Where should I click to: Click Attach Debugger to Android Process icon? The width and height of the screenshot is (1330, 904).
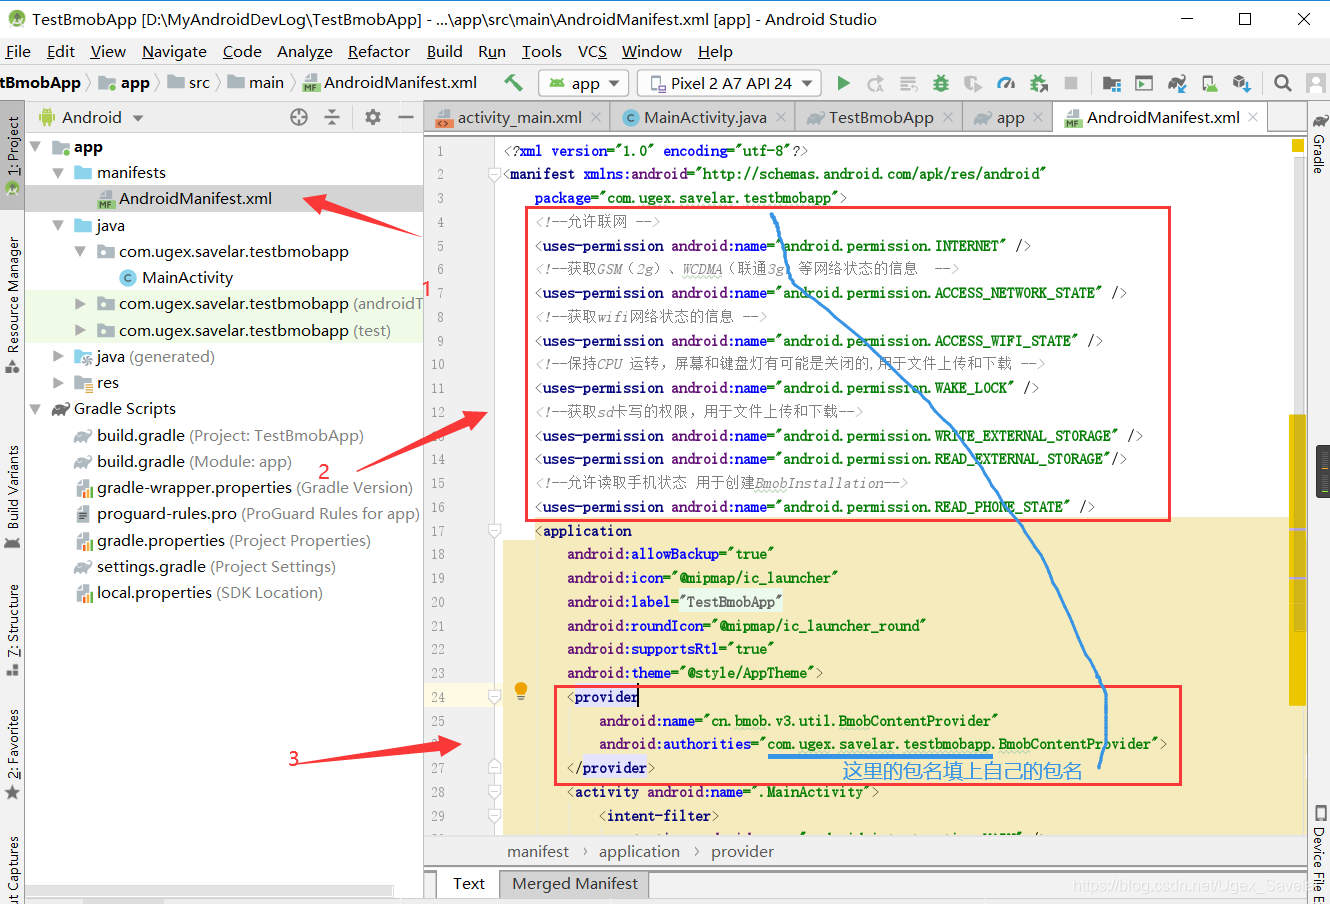click(1039, 83)
